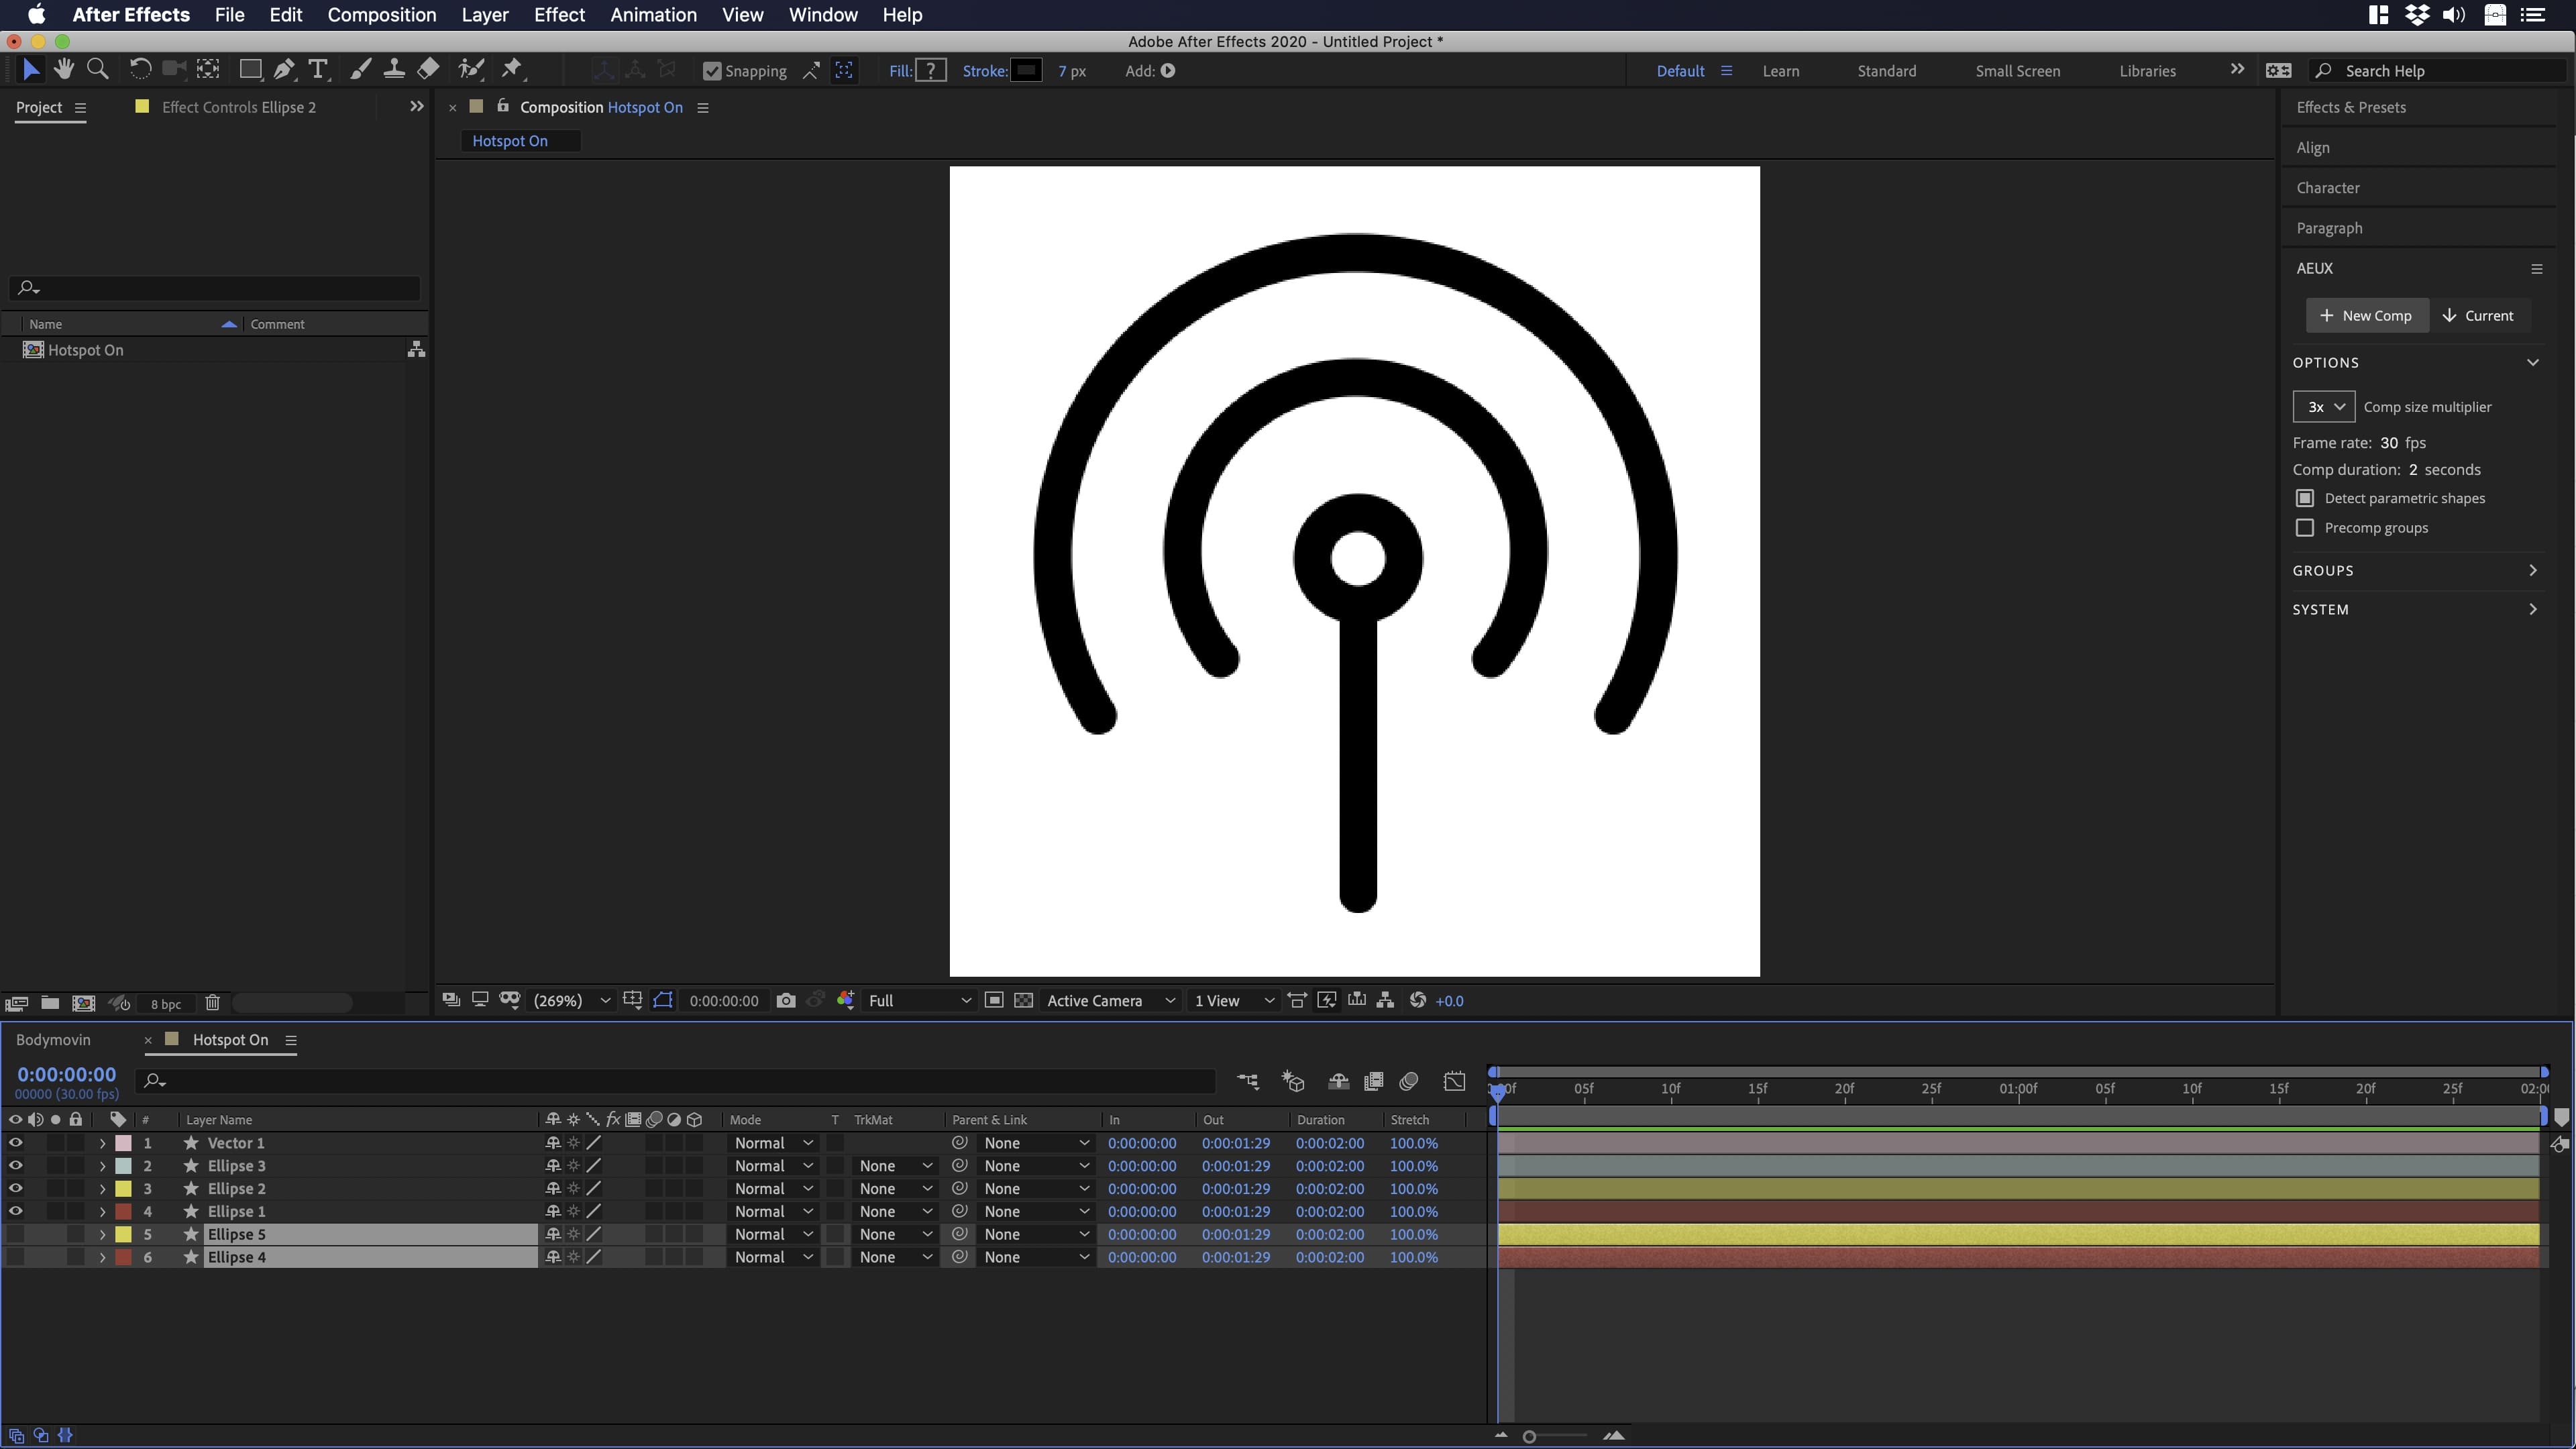Select the Pen tool

click(x=284, y=70)
